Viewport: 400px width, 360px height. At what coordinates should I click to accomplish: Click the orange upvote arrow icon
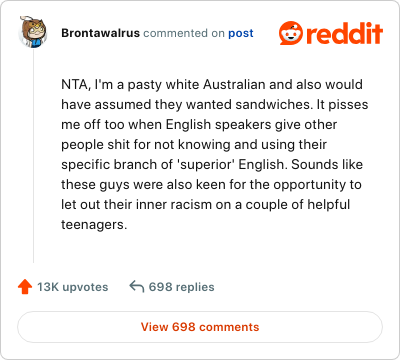25,287
